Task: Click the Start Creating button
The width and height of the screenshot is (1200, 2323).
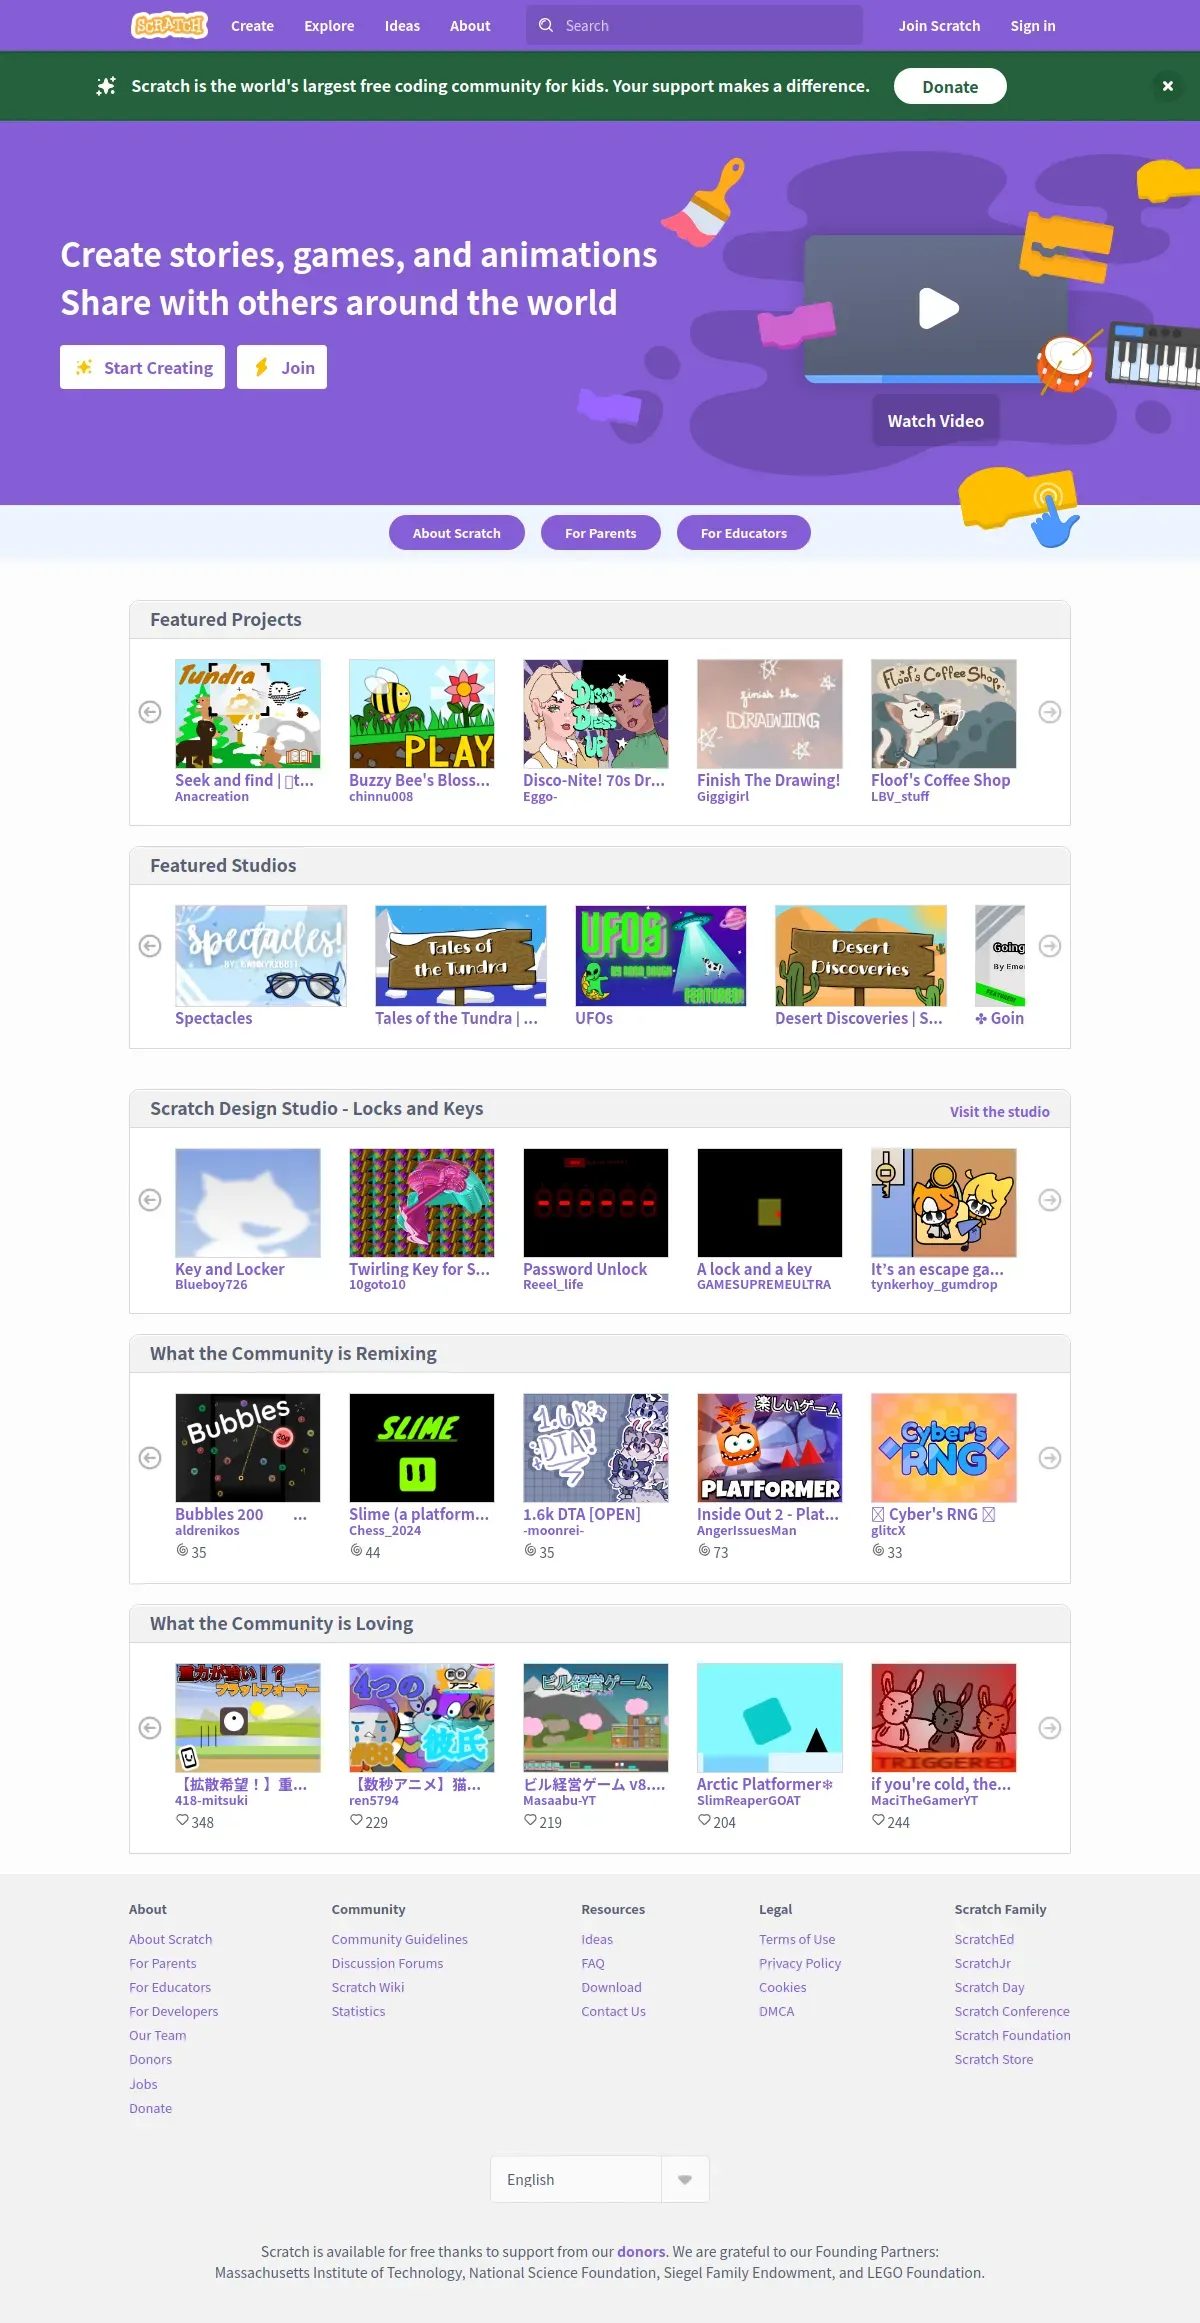Action: (142, 367)
